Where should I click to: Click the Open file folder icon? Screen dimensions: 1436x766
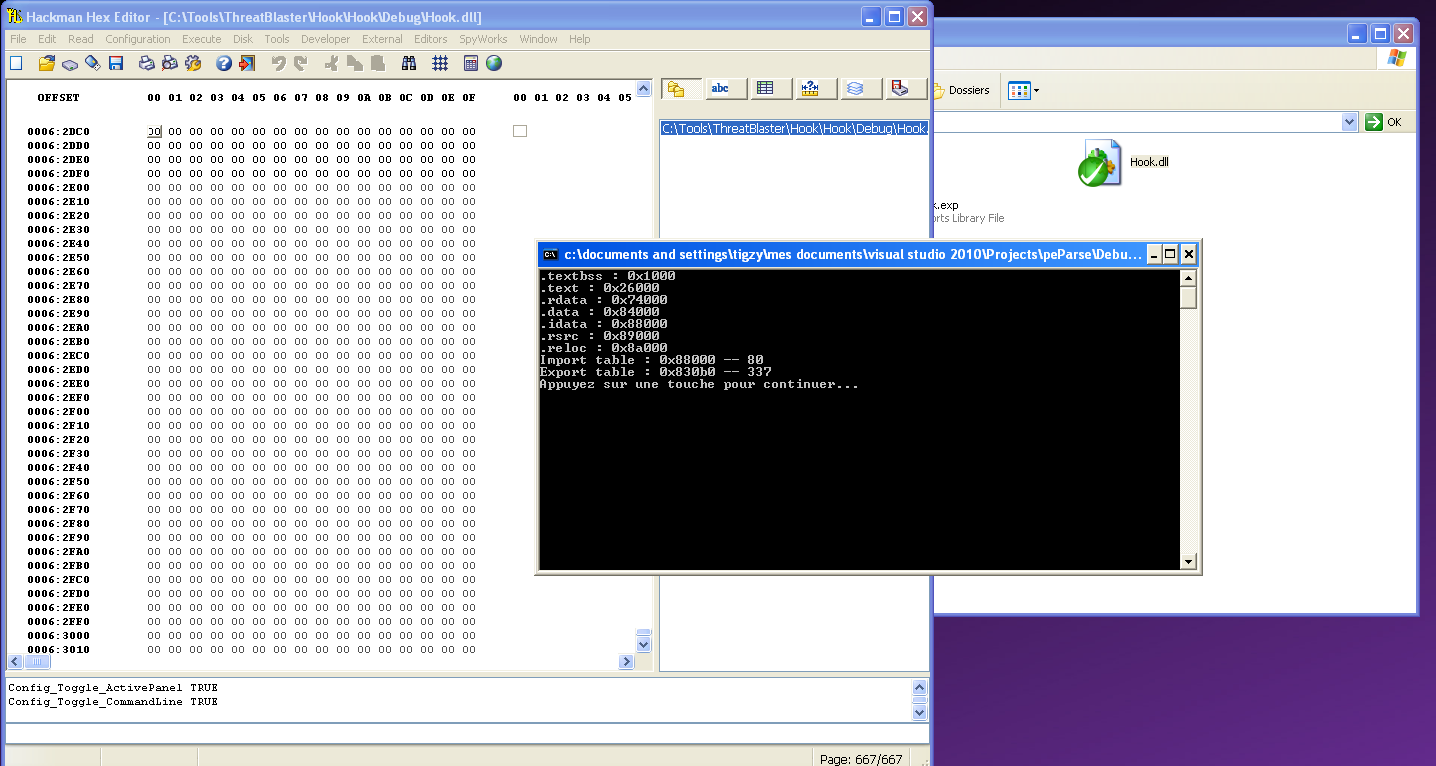click(46, 64)
